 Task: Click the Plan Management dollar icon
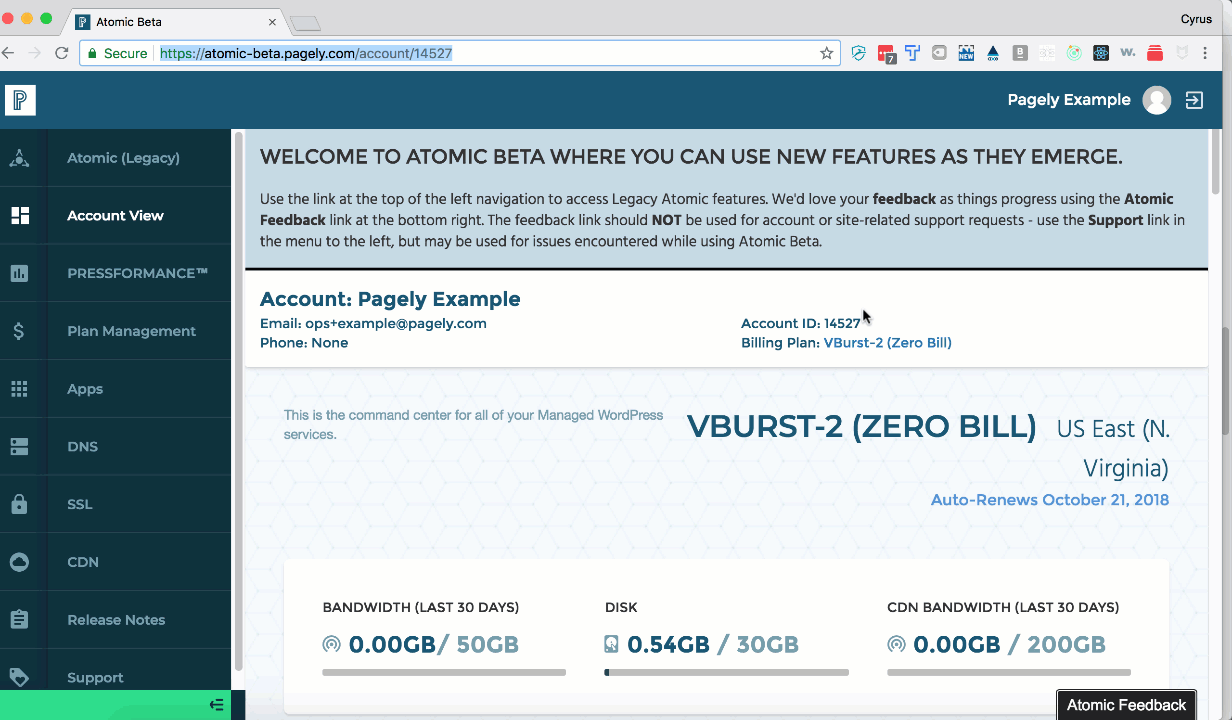pos(19,331)
